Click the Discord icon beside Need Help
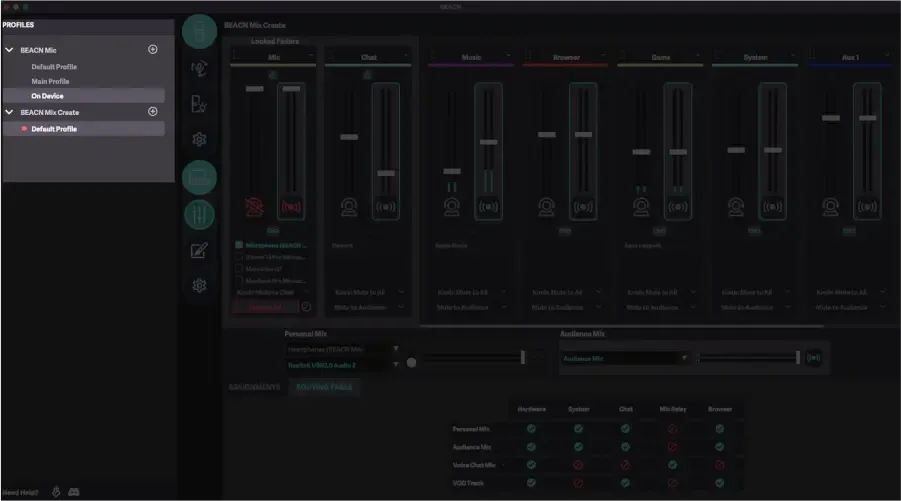Image resolution: width=901 pixels, height=501 pixels. [x=74, y=492]
